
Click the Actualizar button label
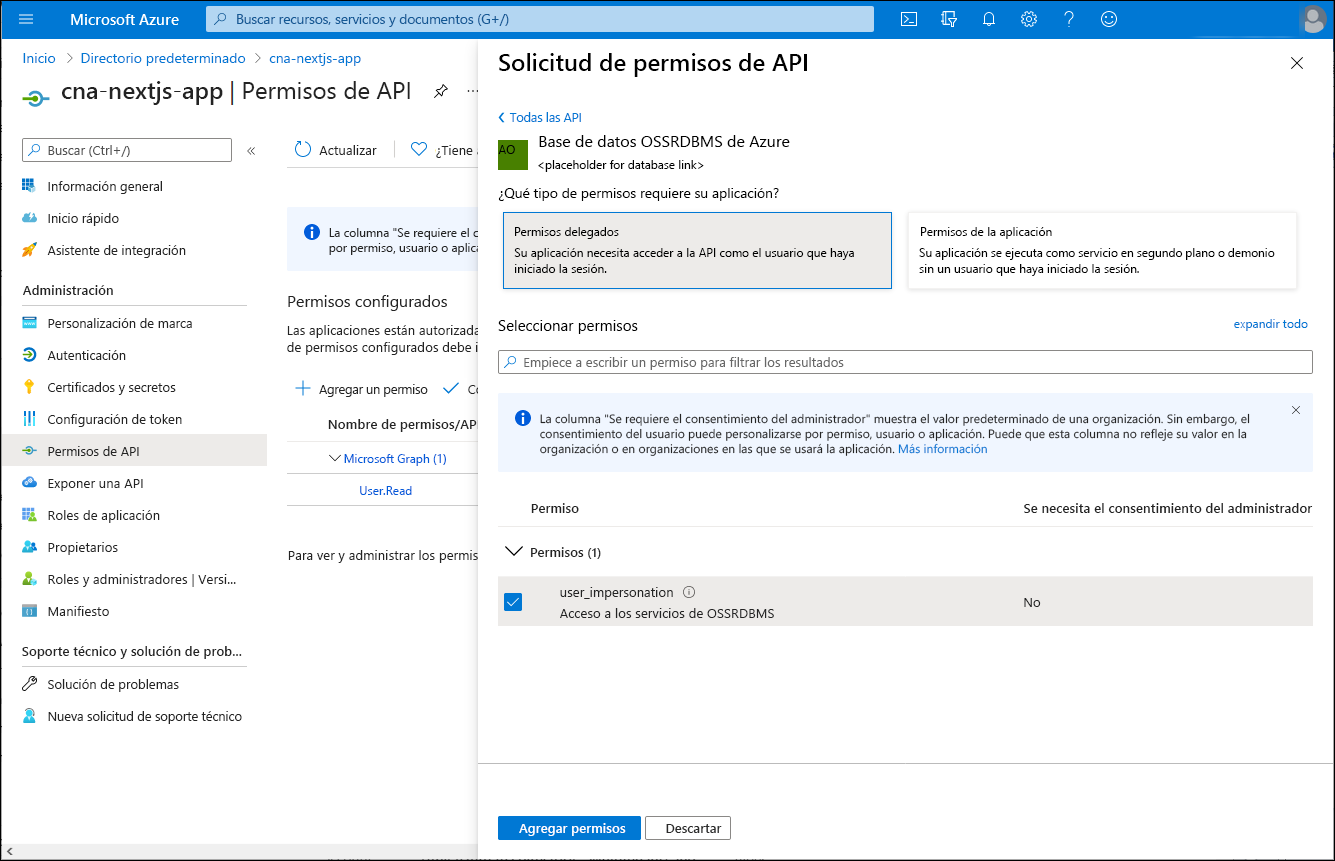pos(348,150)
